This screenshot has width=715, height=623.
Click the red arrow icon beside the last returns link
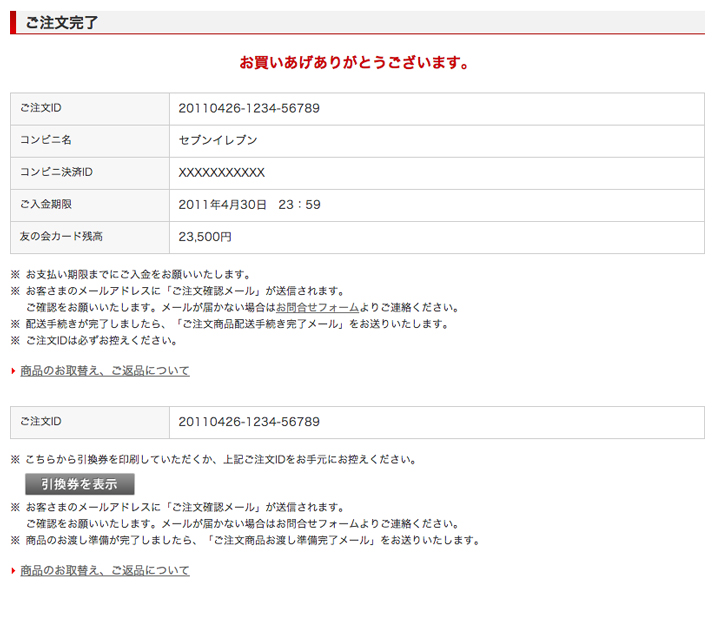click(14, 571)
